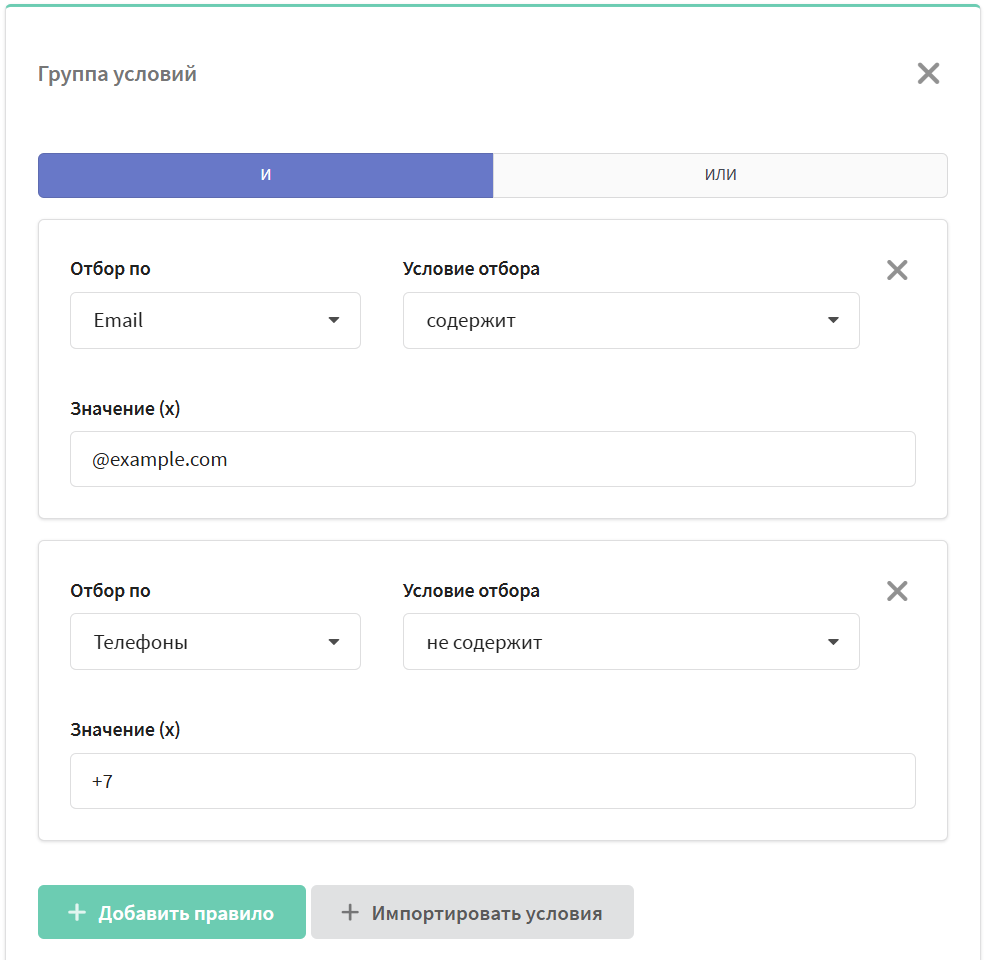
Task: Click the caret arrow next to не содержит
Action: point(833,642)
